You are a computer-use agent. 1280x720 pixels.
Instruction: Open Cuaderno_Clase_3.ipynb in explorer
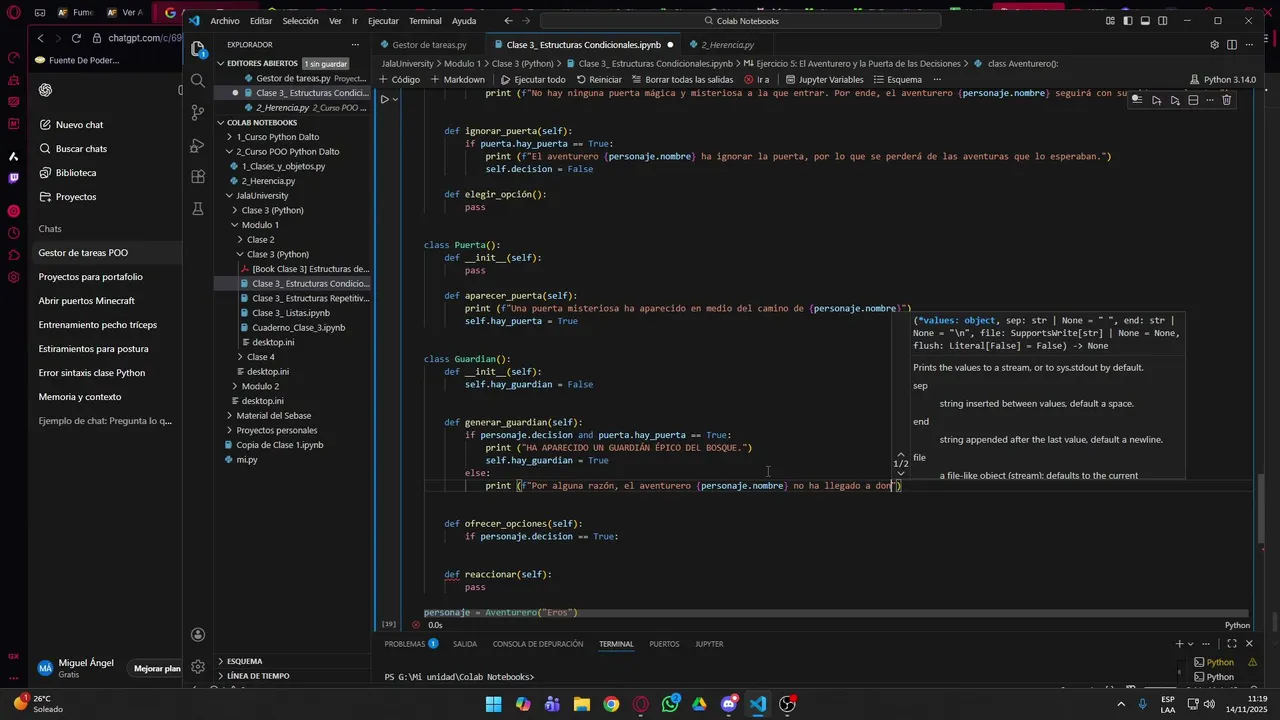tap(298, 328)
